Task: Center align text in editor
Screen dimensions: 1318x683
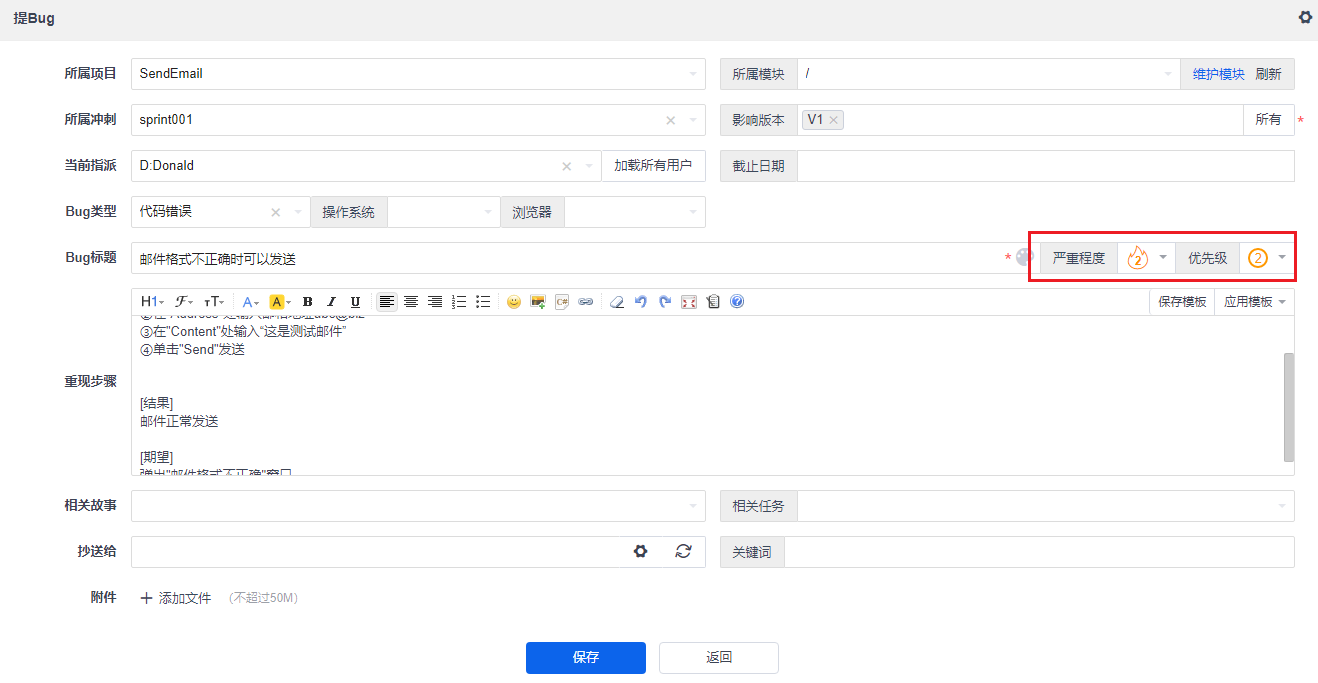Action: click(410, 301)
